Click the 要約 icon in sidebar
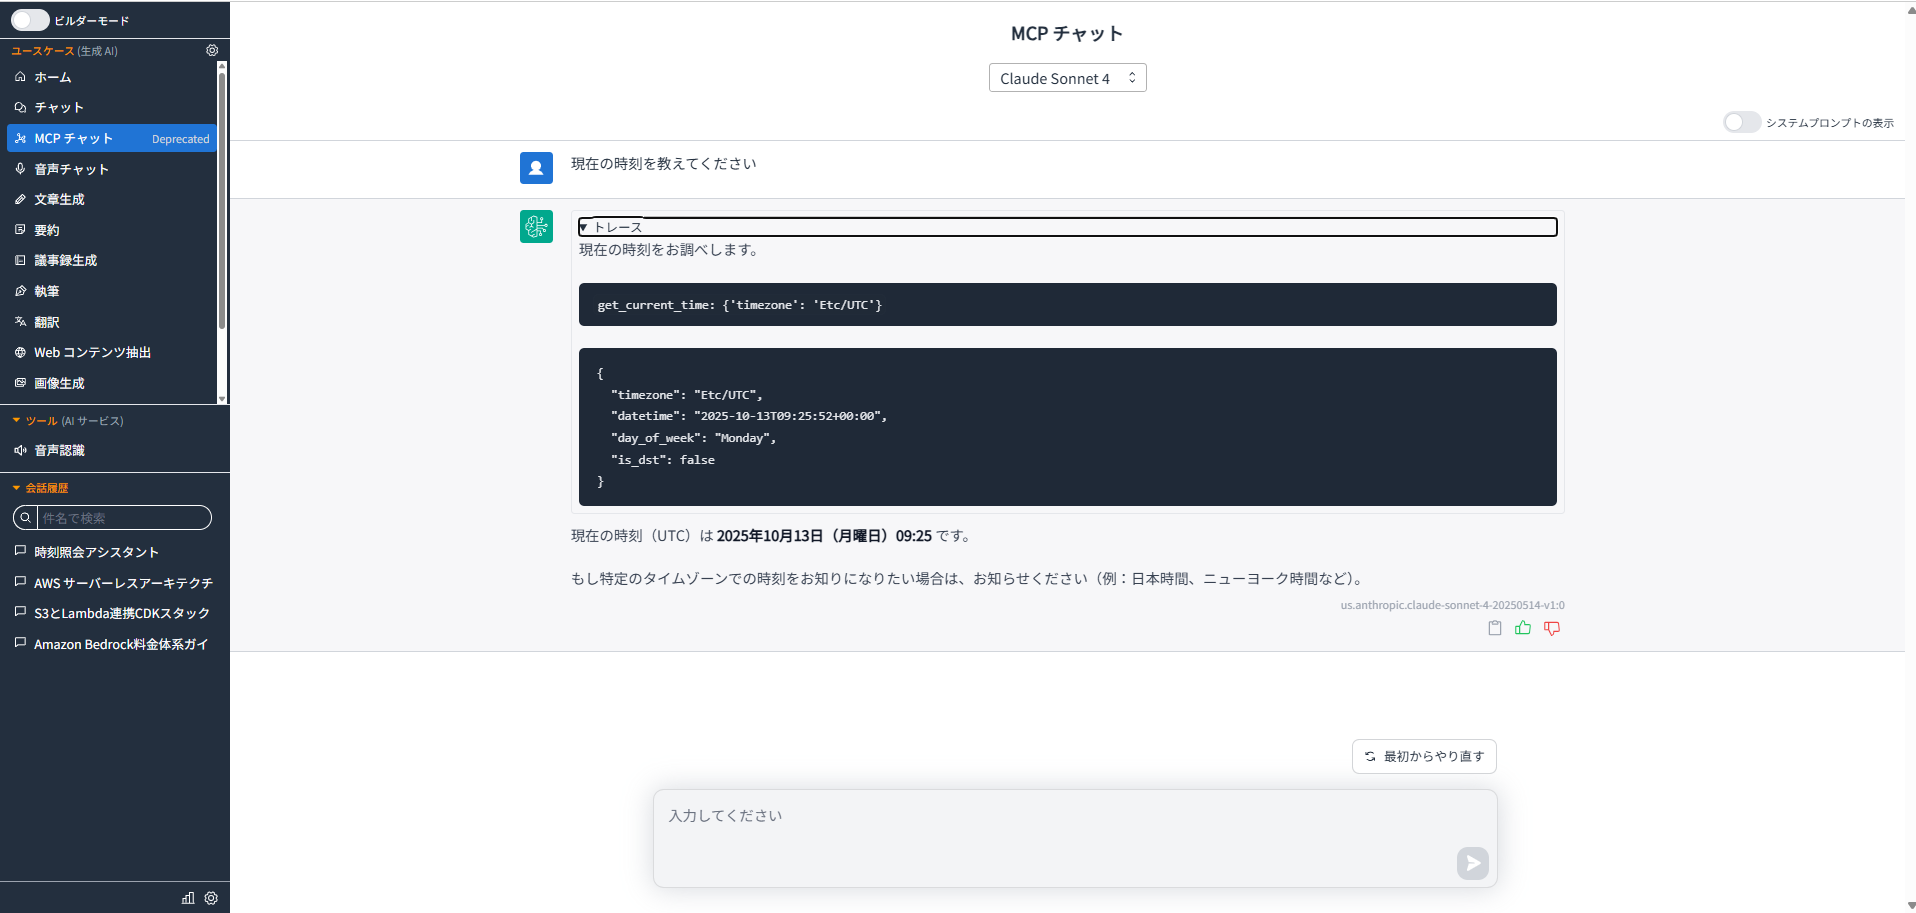This screenshot has width=1916, height=913. pos(20,230)
